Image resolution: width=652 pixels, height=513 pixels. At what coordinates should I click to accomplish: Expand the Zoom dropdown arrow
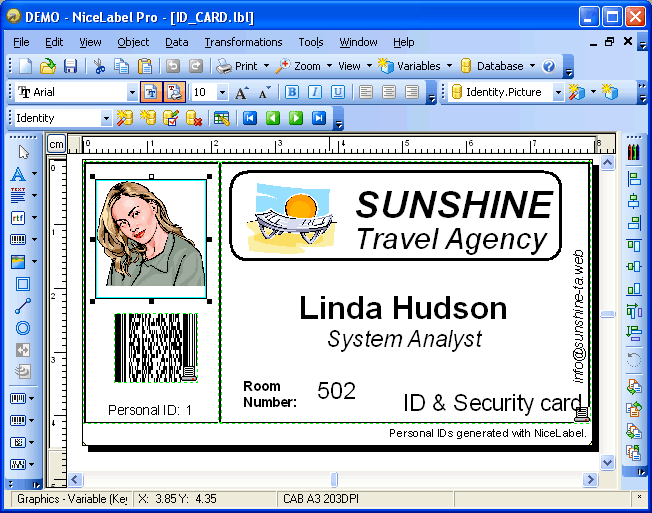(x=329, y=66)
